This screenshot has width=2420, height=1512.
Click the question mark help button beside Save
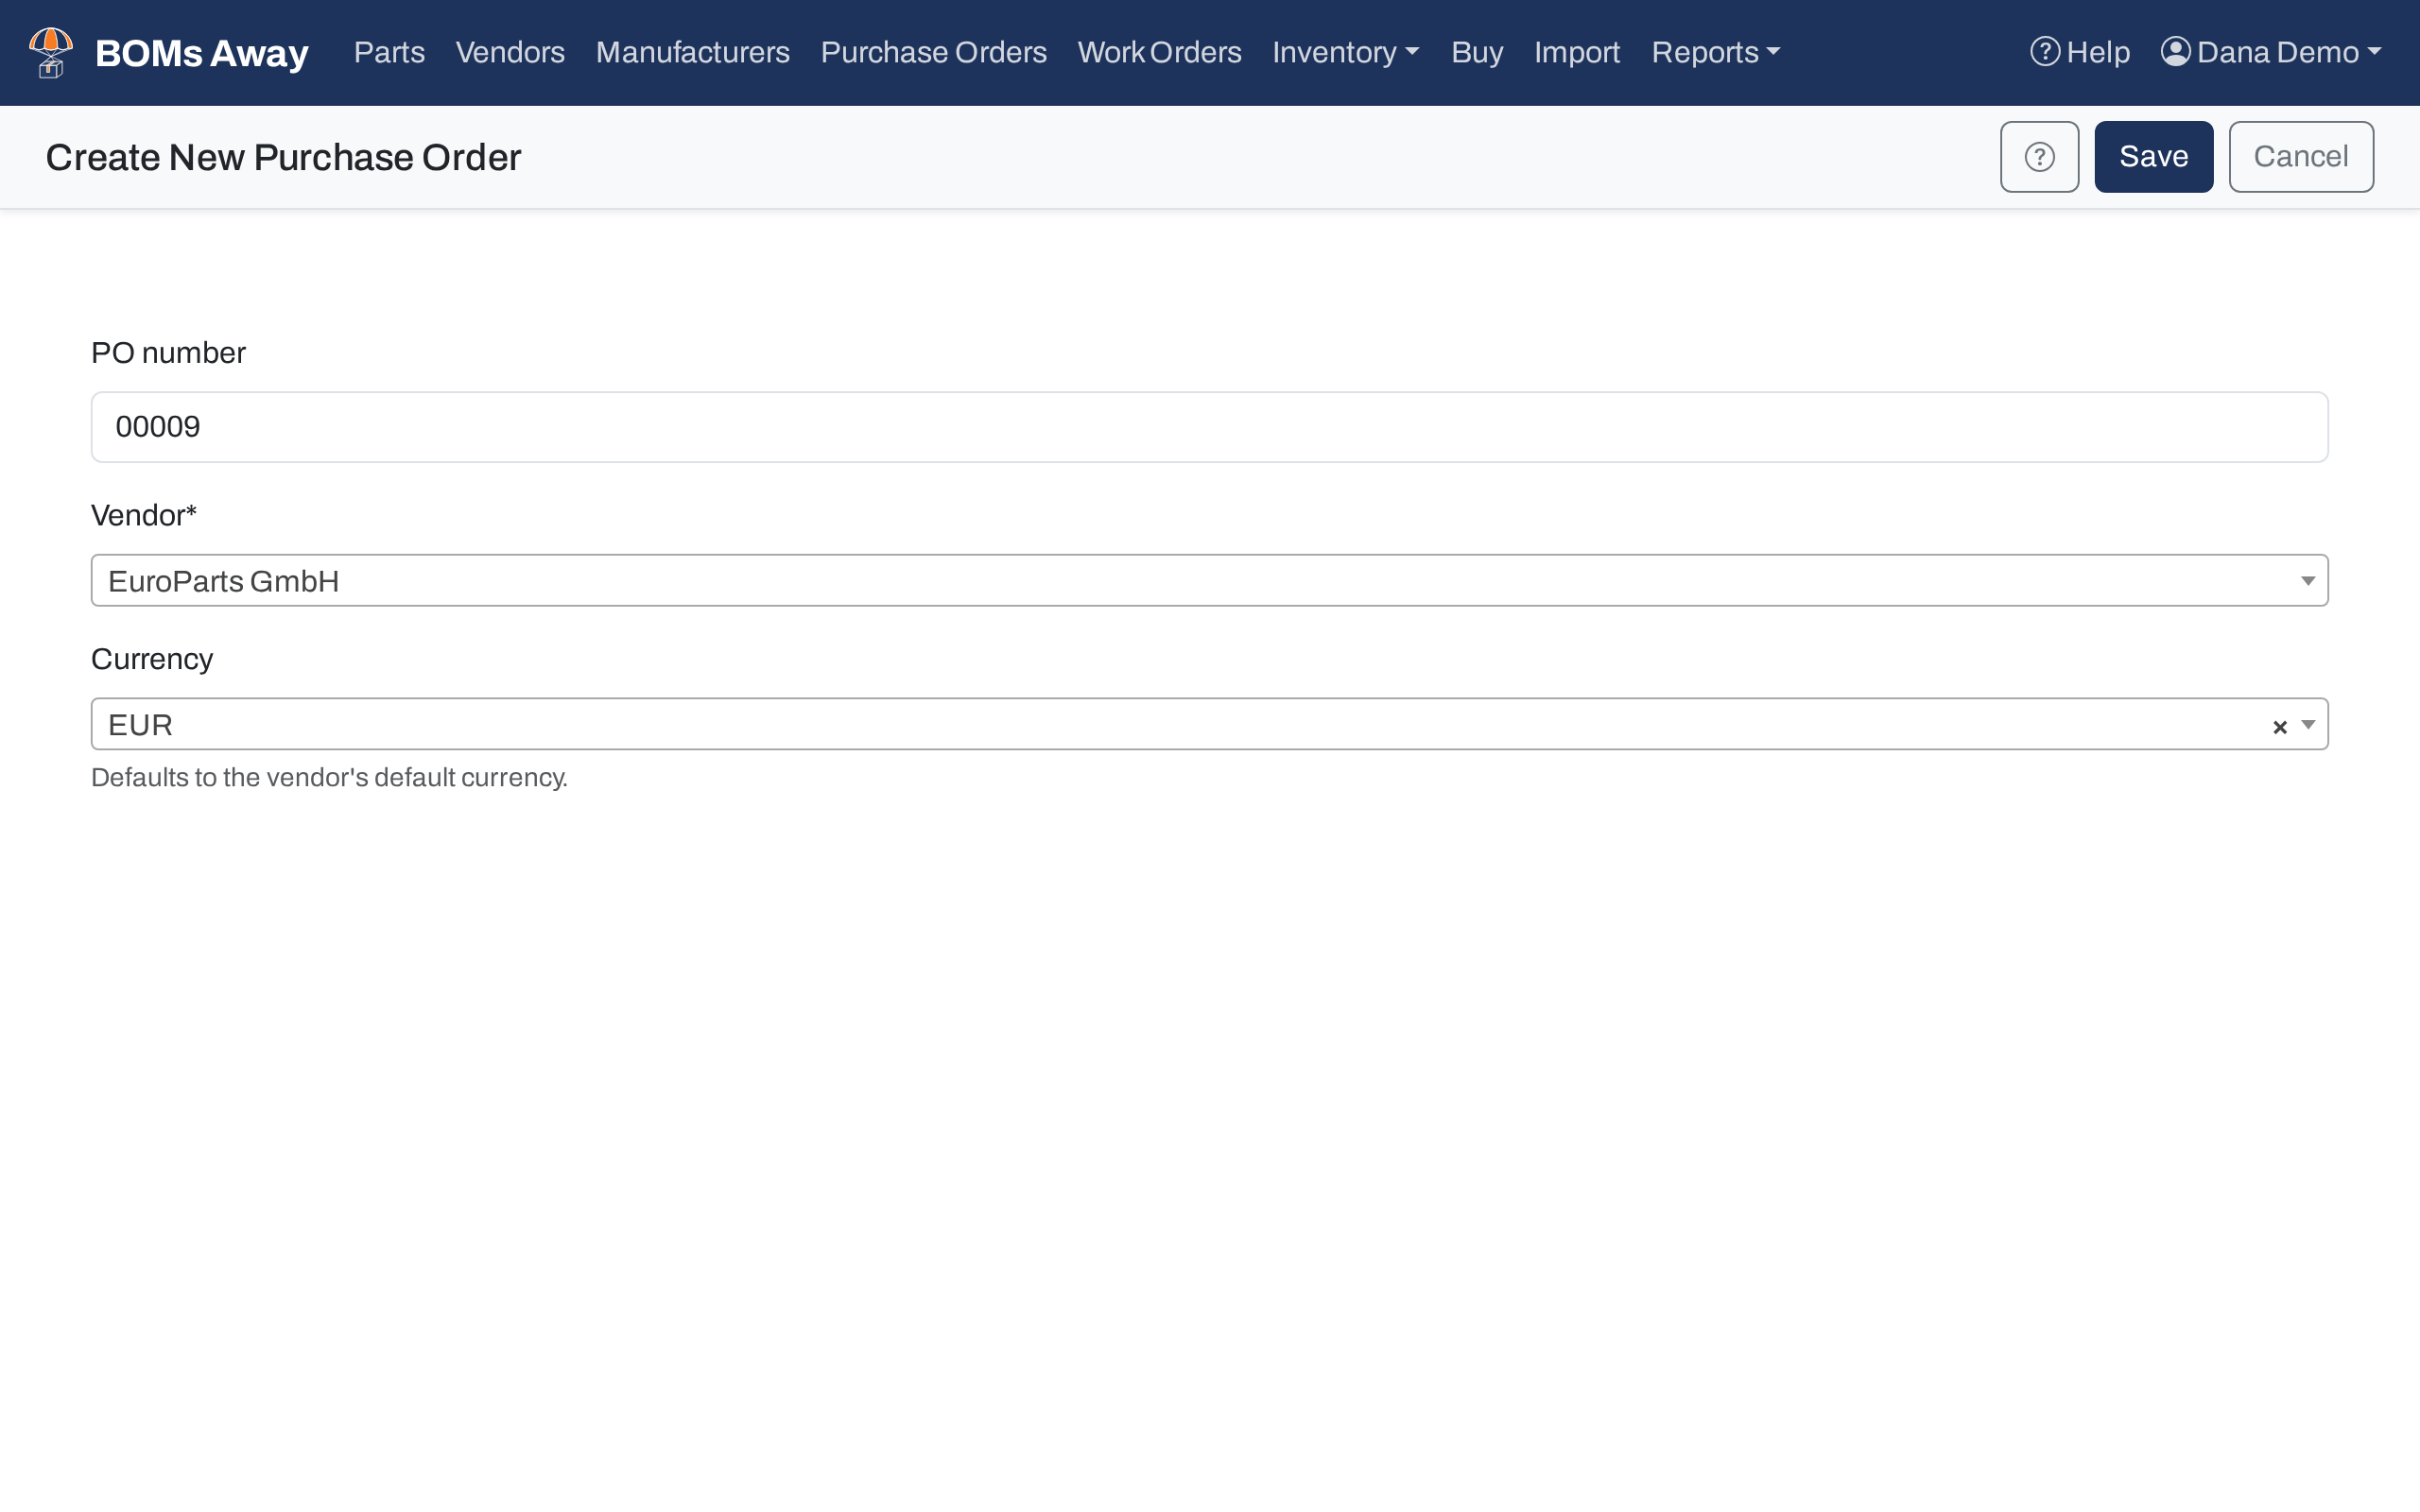(2039, 157)
